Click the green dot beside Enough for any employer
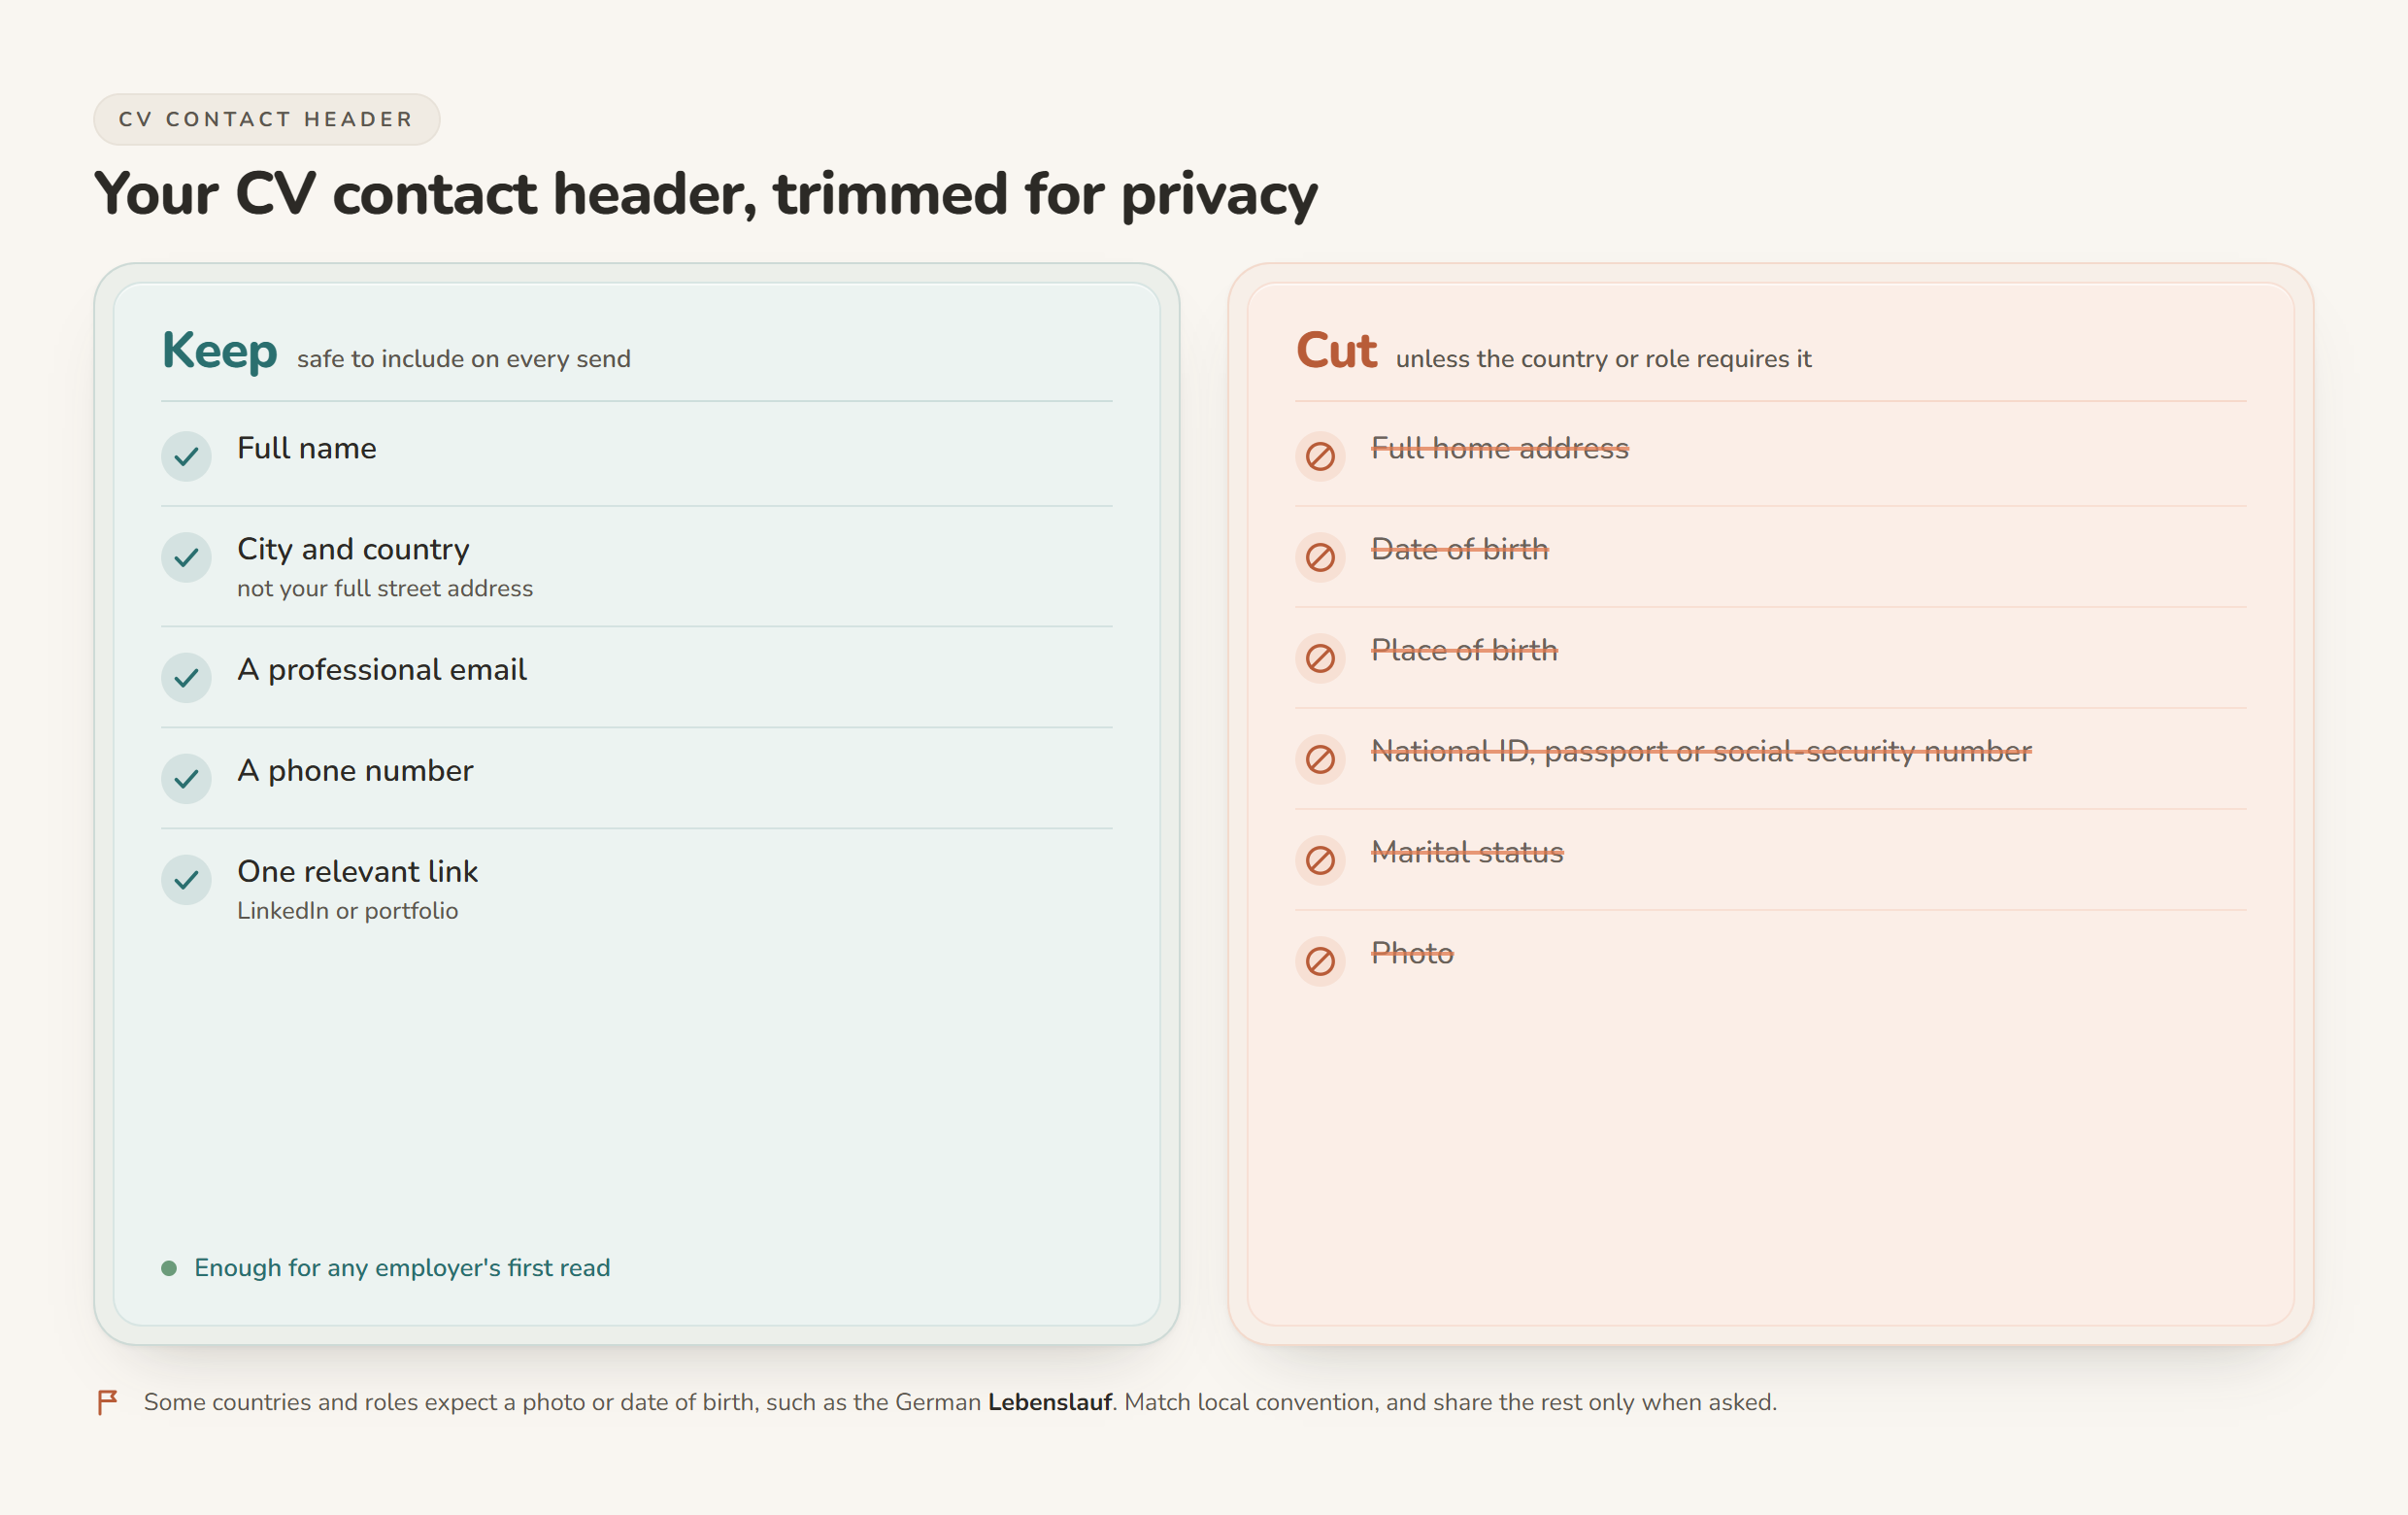This screenshot has width=2408, height=1515. pyautogui.click(x=169, y=1268)
